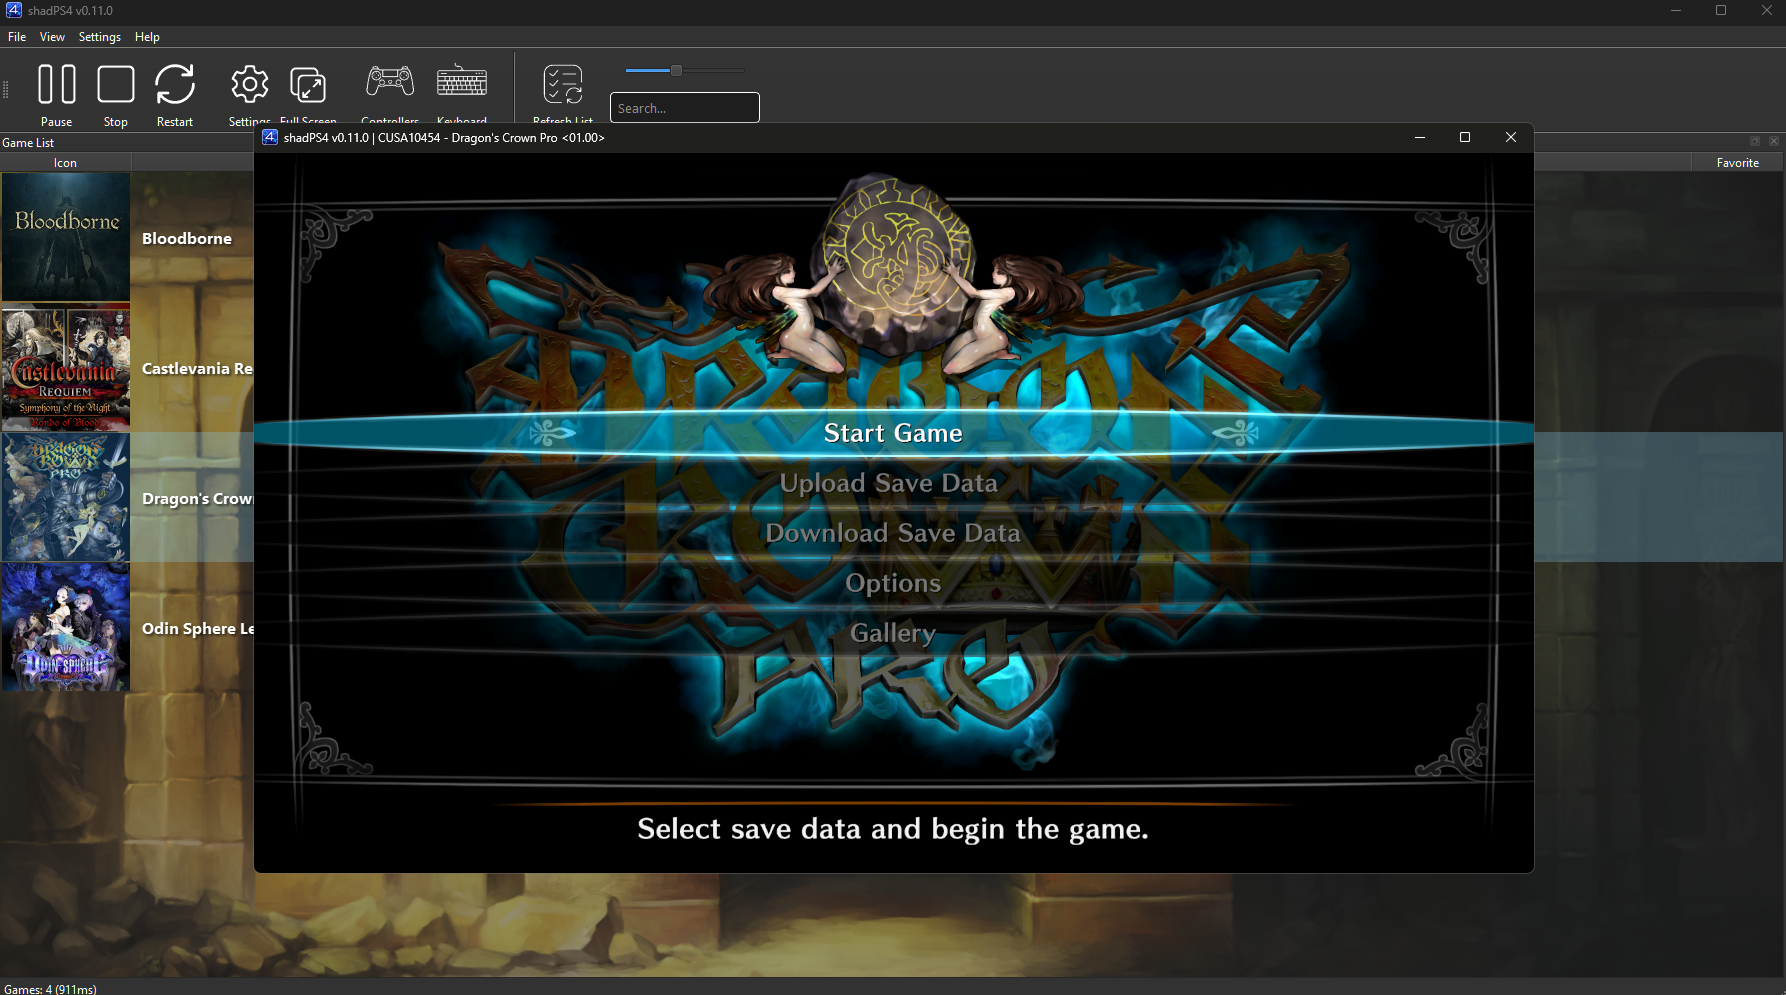Click the Bloodborne game name
The height and width of the screenshot is (995, 1786).
coord(187,238)
